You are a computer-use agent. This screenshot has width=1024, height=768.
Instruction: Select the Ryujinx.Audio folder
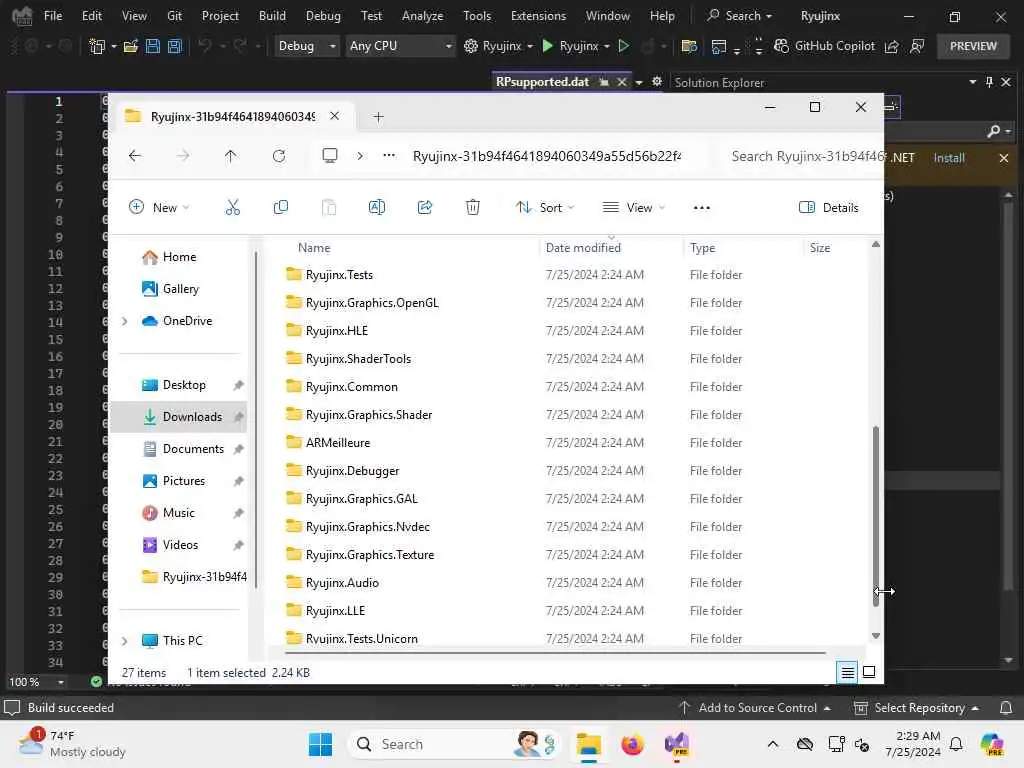click(x=342, y=583)
